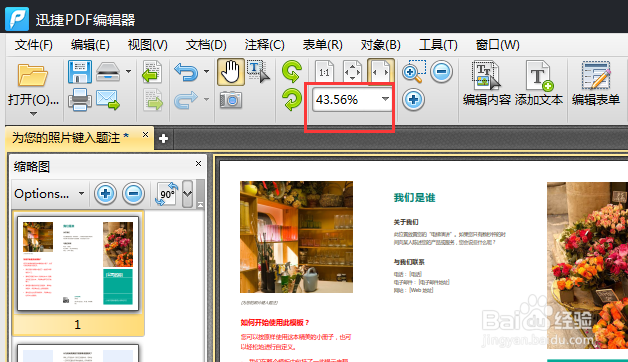Screen dimensions: 628x362
Task: Click the zoom in plus button
Action: click(x=413, y=99)
